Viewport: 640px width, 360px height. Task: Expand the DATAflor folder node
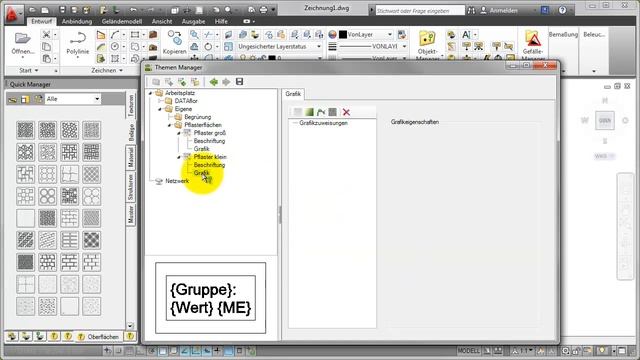pyautogui.click(x=160, y=101)
